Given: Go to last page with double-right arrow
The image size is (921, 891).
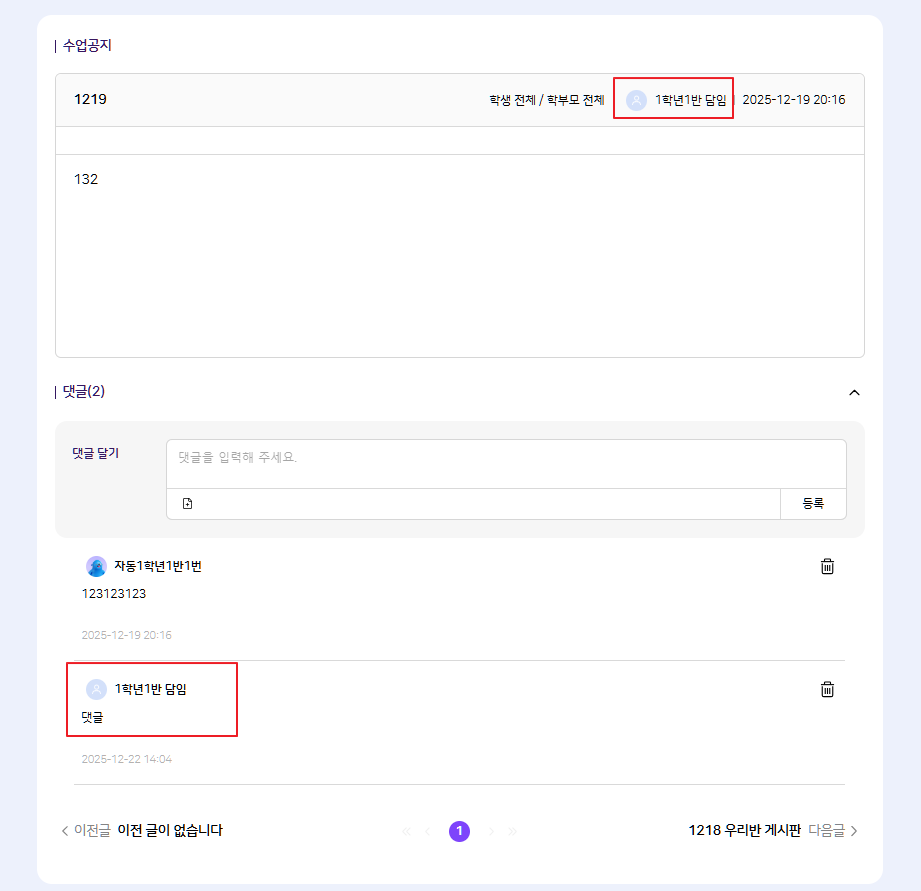Looking at the screenshot, I should [513, 831].
